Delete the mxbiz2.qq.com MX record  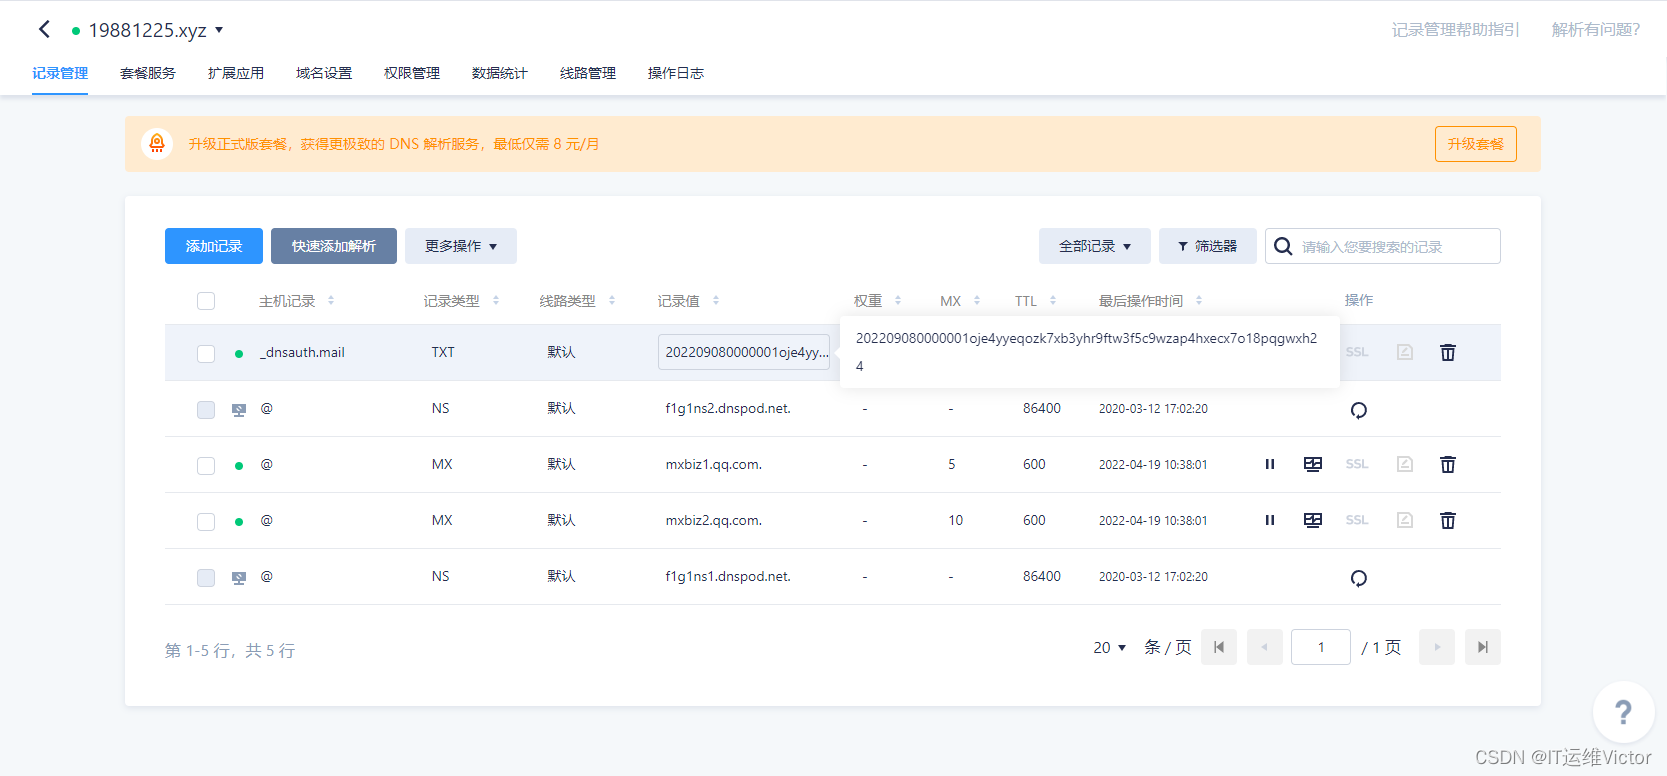coord(1447,520)
